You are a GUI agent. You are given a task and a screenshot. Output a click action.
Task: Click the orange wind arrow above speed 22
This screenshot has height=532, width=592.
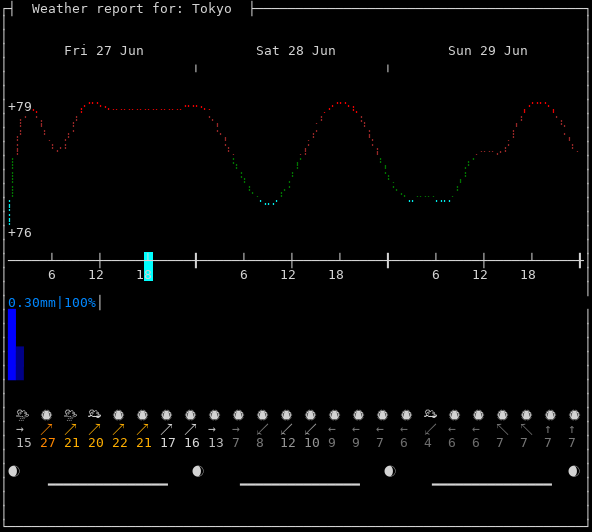119,429
